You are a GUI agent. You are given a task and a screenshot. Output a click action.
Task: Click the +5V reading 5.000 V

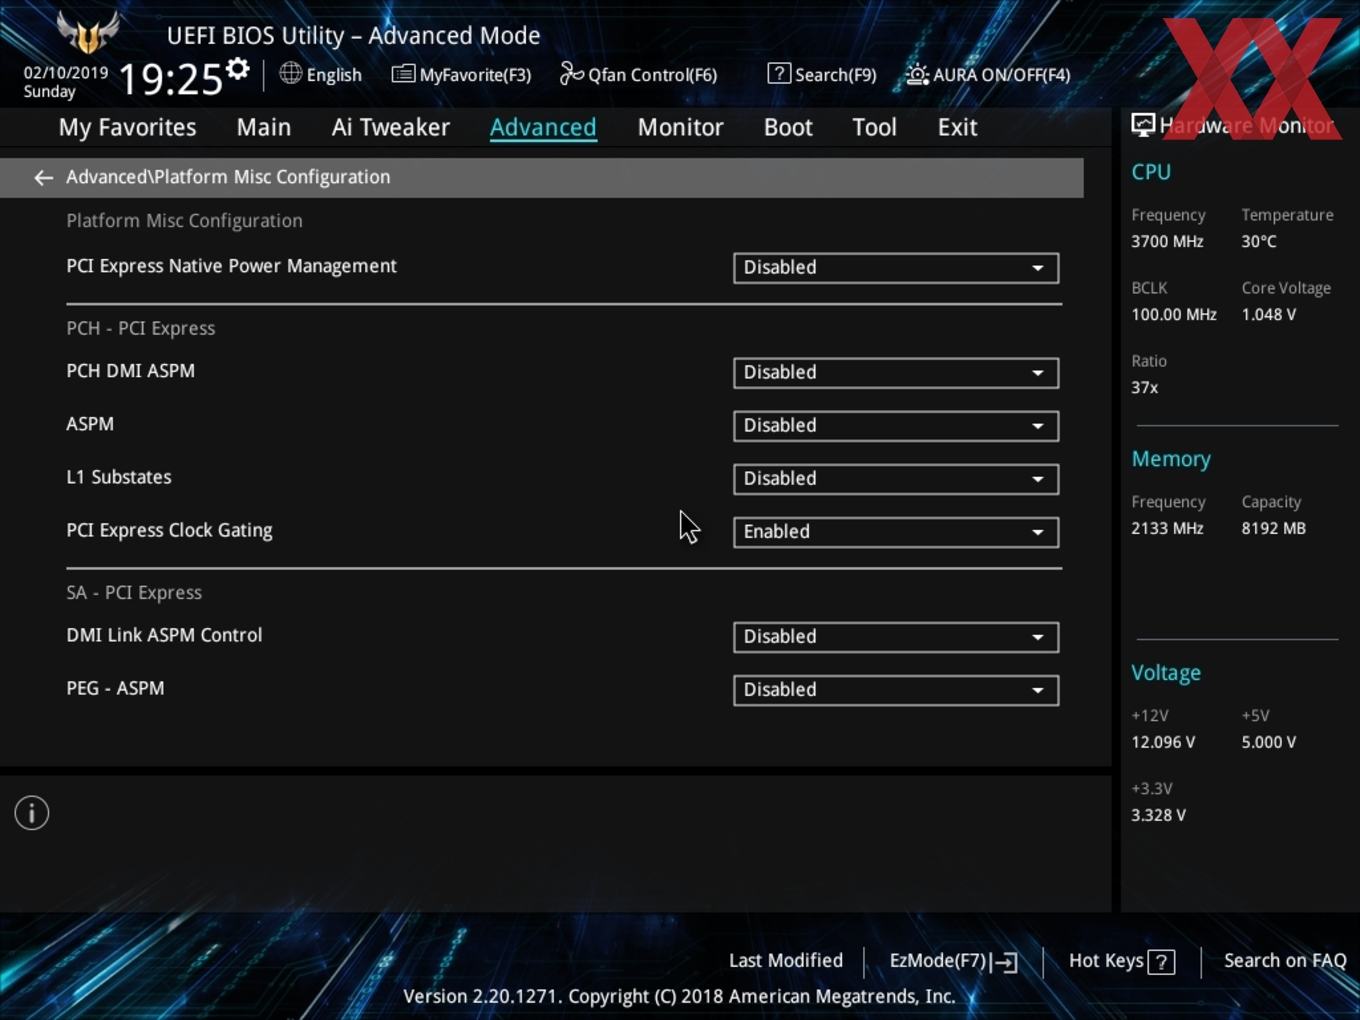point(1268,742)
